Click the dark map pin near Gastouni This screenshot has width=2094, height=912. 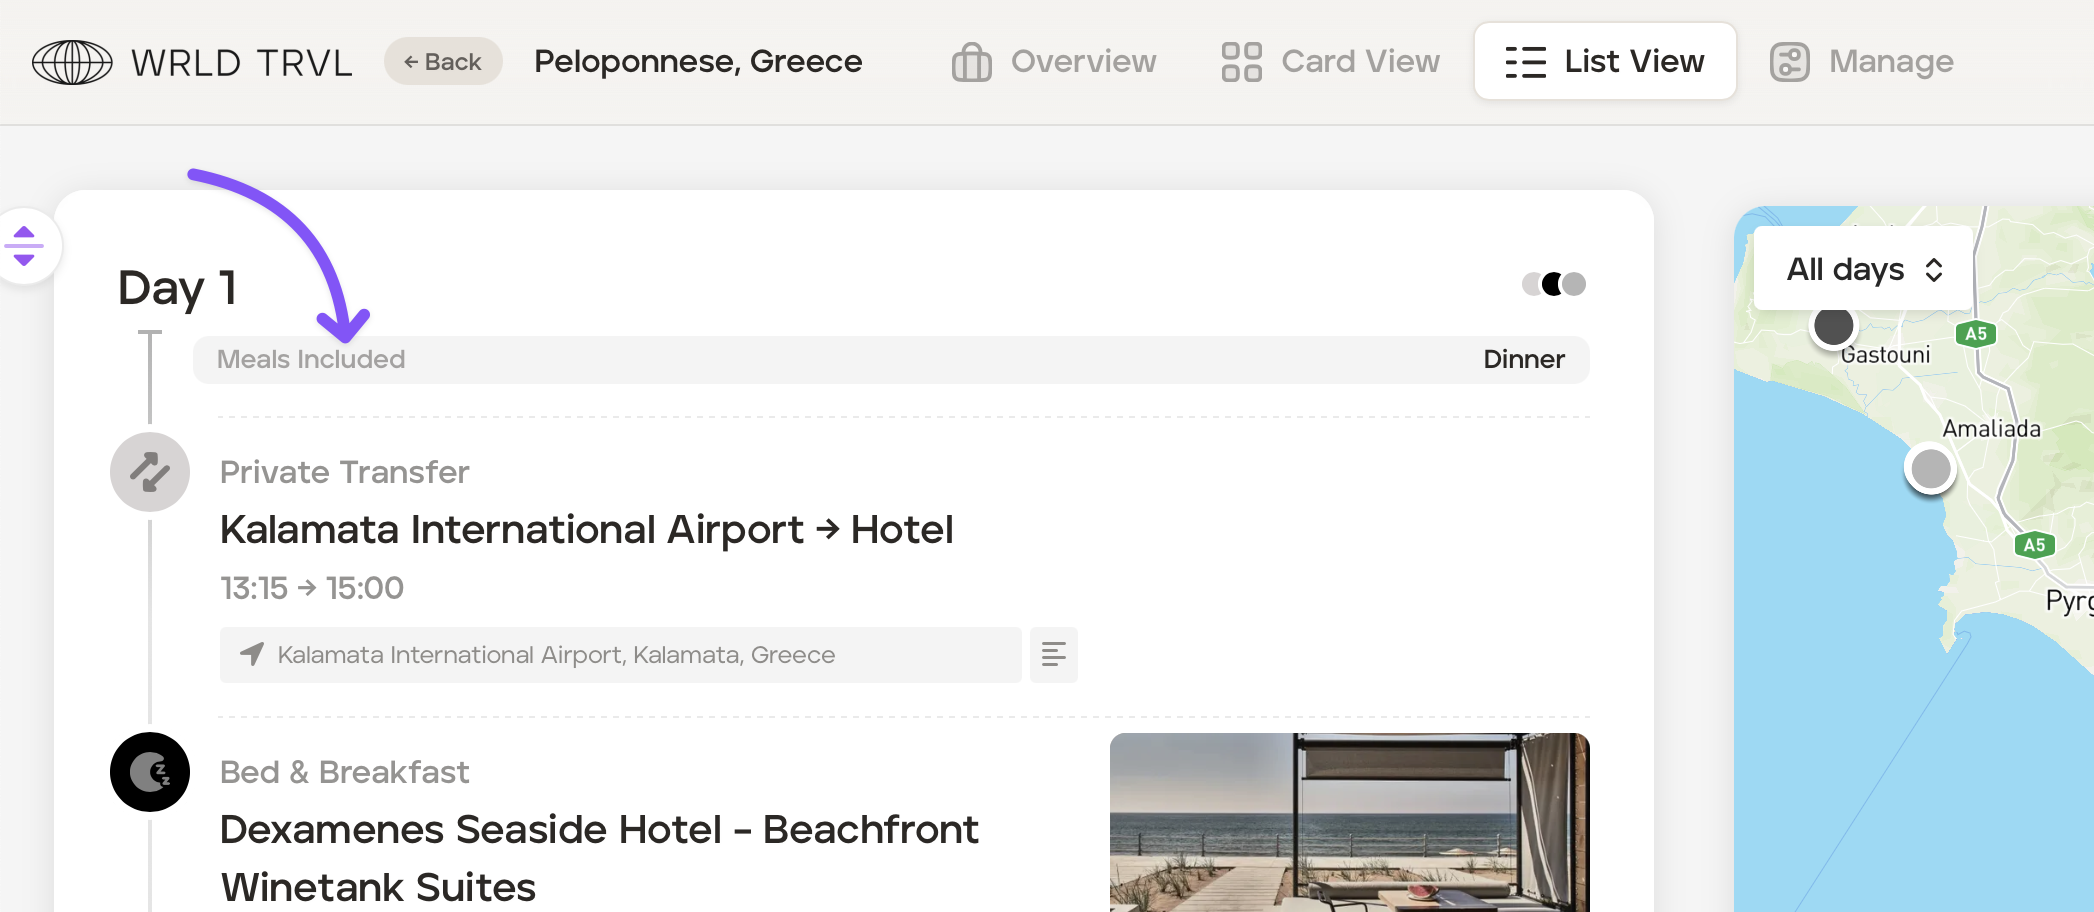pyautogui.click(x=1833, y=326)
